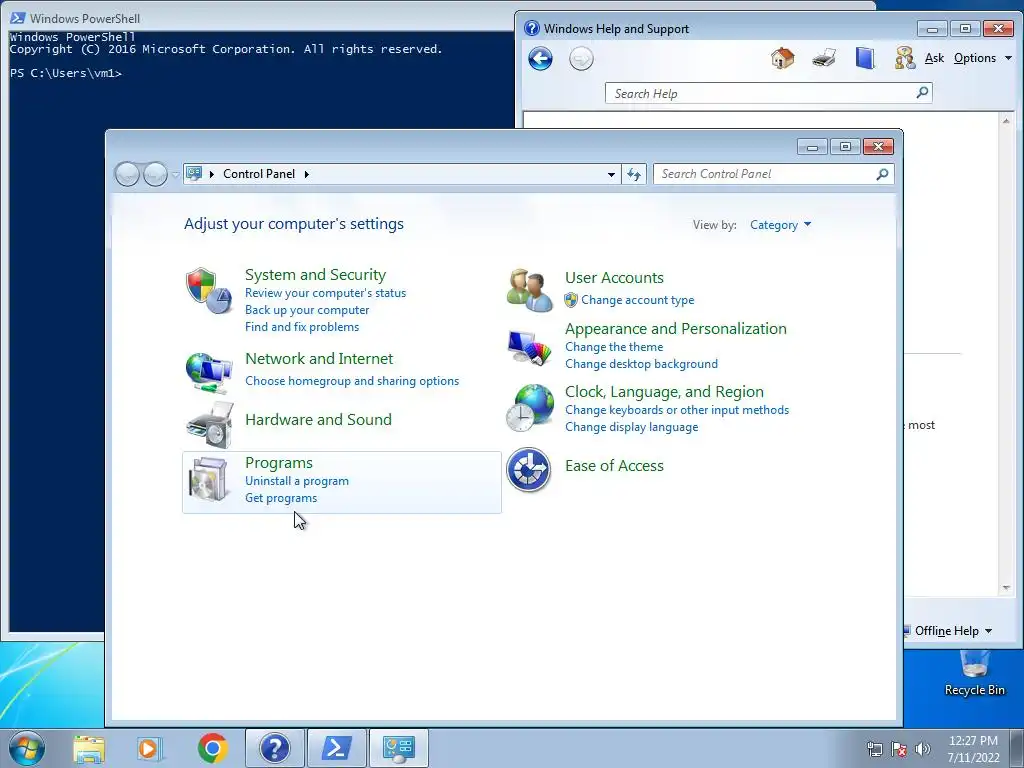This screenshot has width=1024, height=768.
Task: Open Hardware and Sound printer icon
Action: [210, 425]
